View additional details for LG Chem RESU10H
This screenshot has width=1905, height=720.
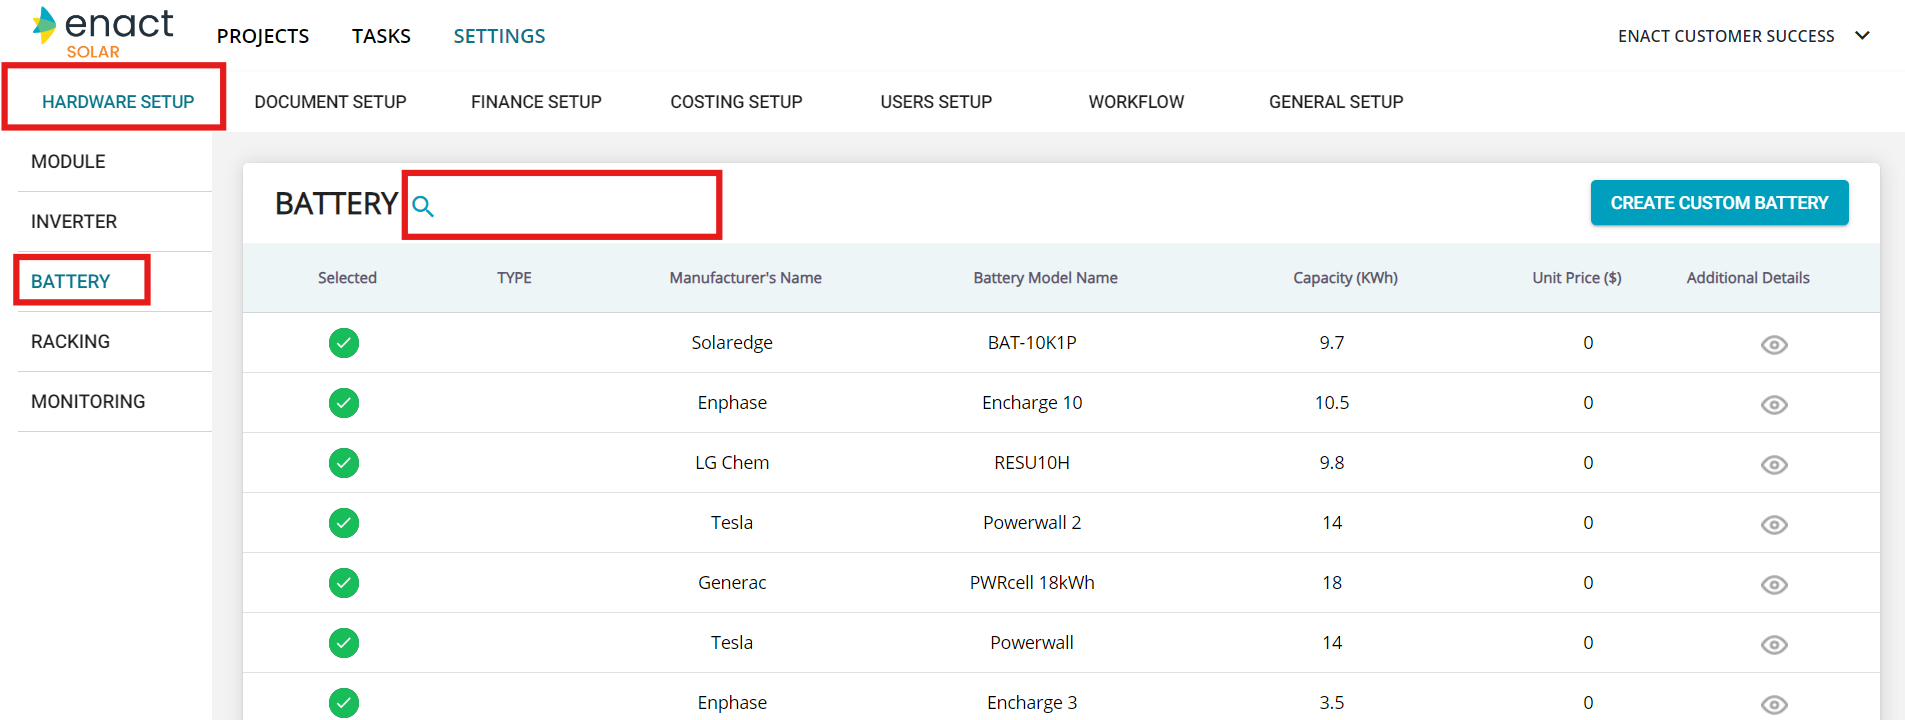click(x=1774, y=464)
